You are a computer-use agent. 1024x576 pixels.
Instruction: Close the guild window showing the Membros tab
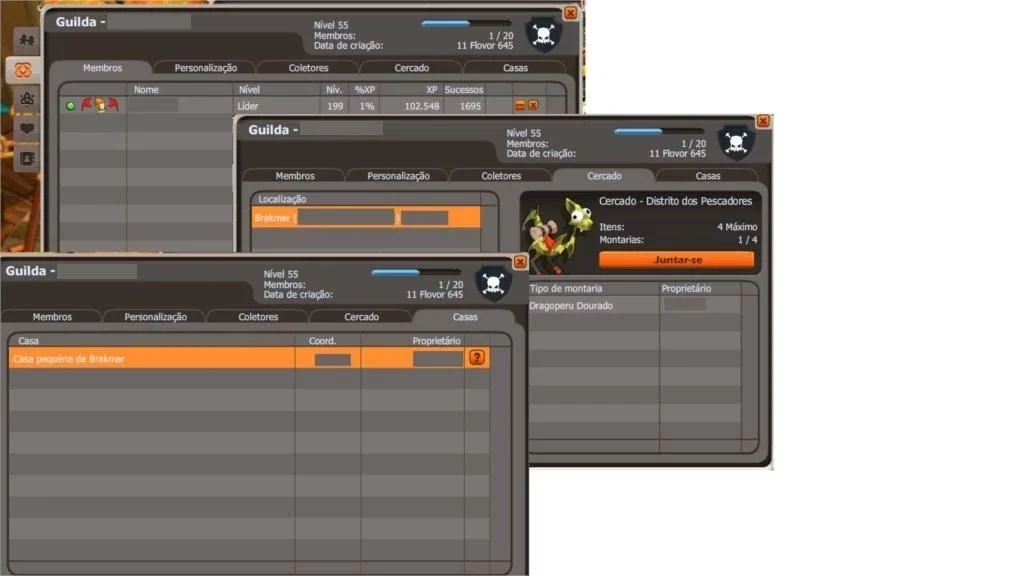[x=570, y=13]
